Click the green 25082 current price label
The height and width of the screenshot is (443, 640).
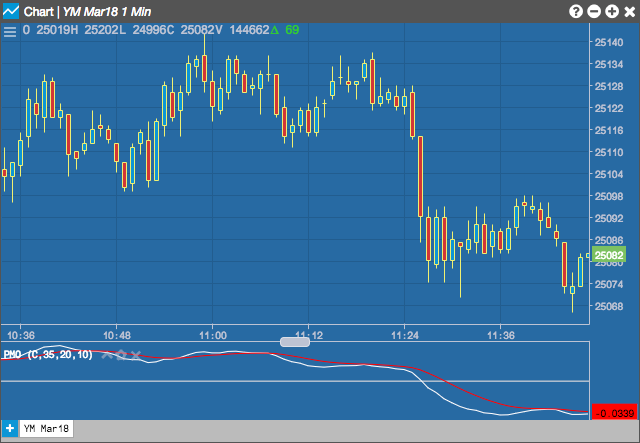click(609, 255)
